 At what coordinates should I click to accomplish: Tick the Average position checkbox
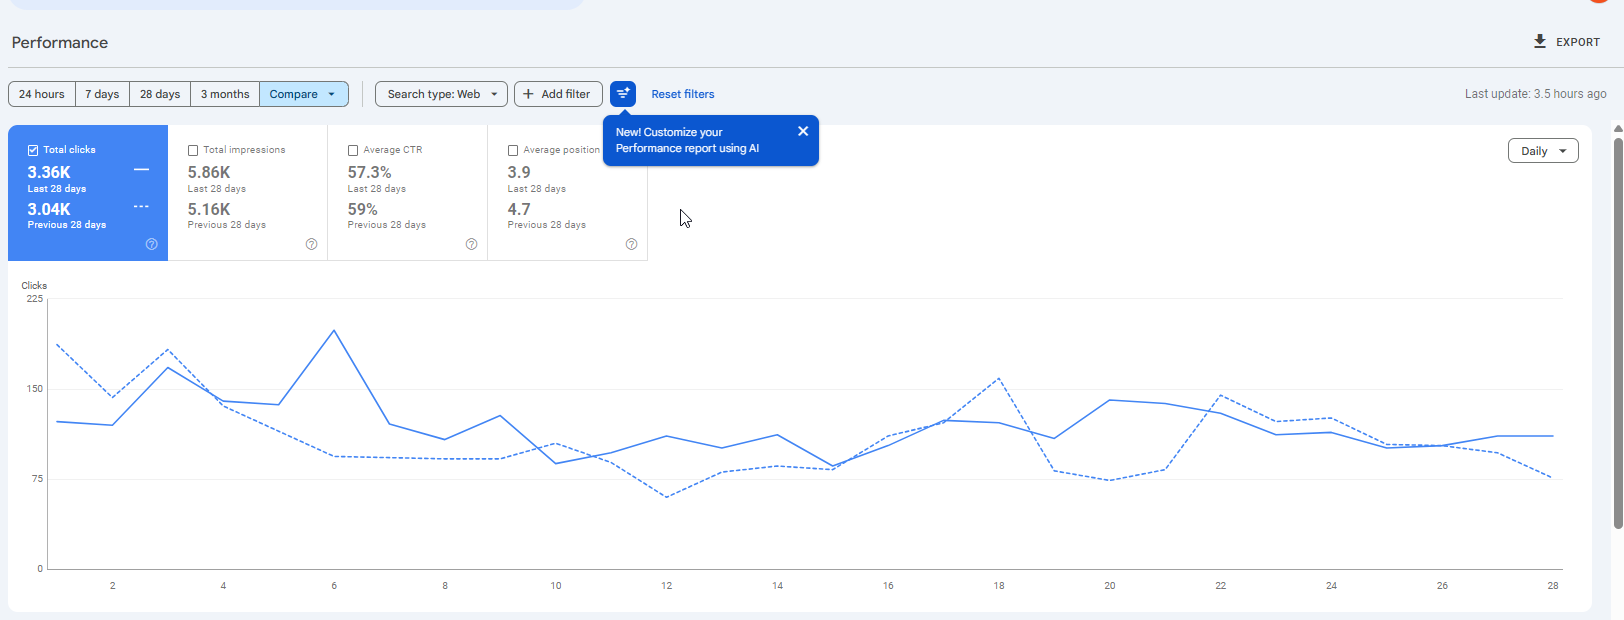coord(513,150)
